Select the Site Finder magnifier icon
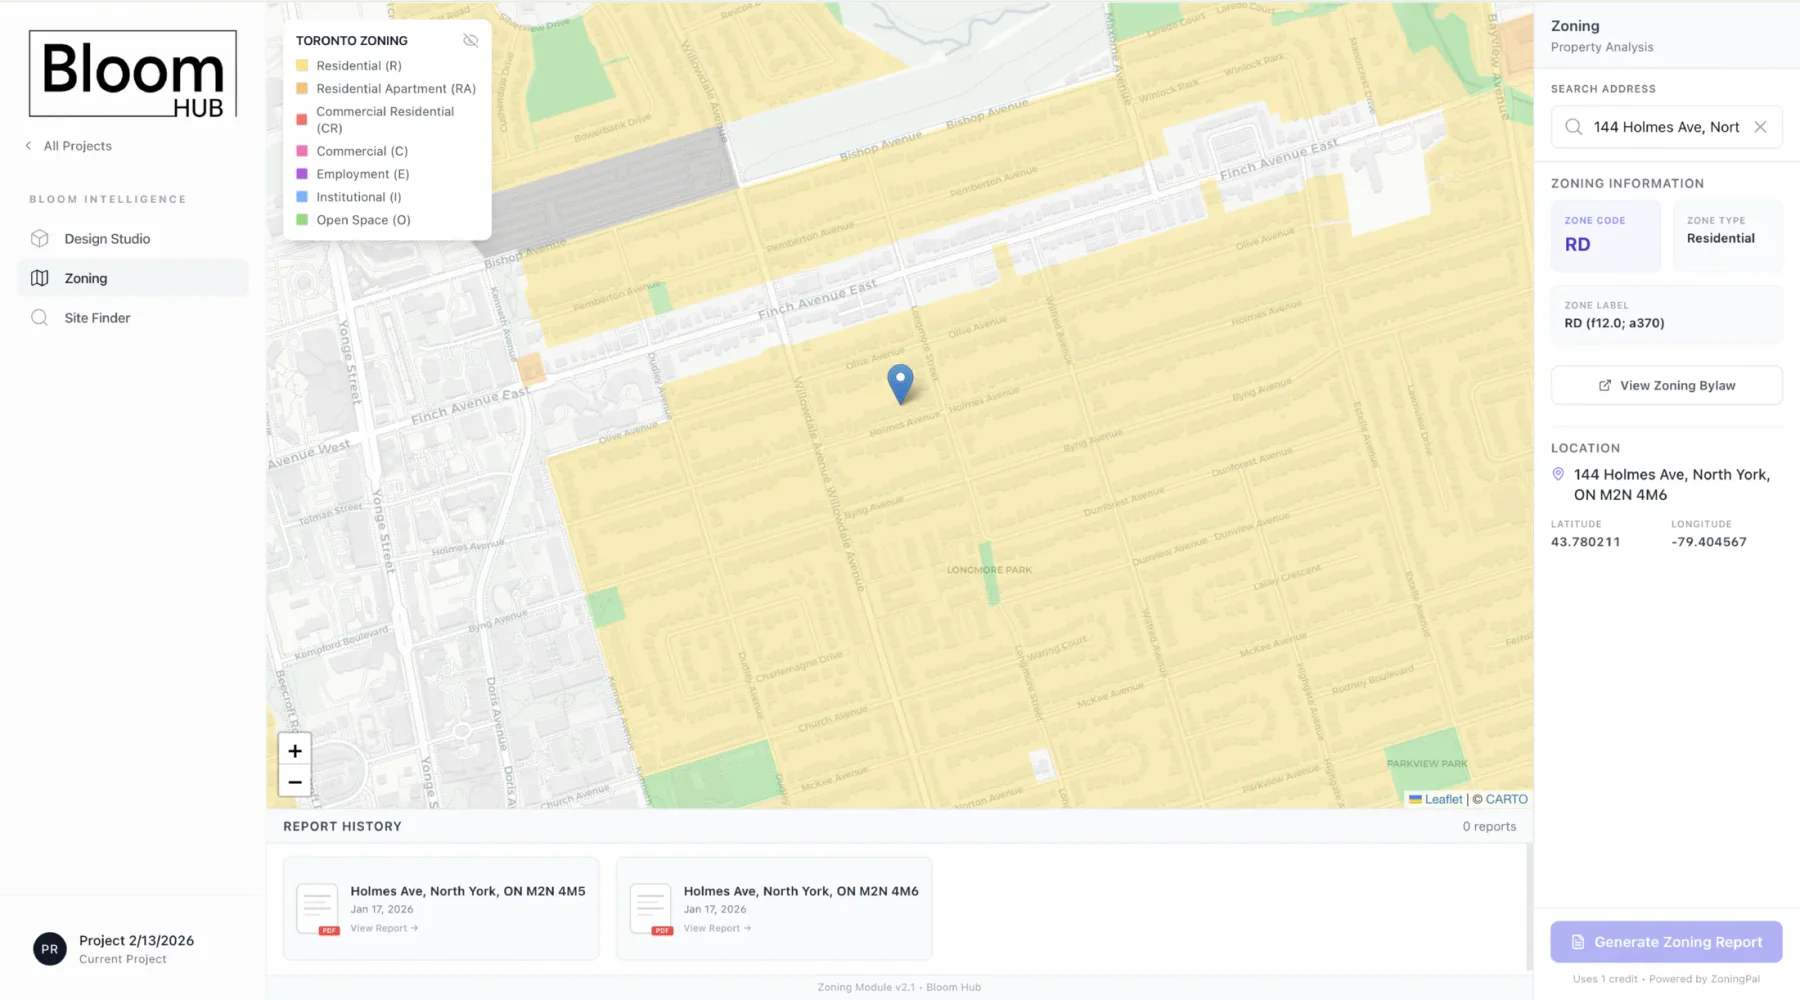1800x1000 pixels. [x=39, y=317]
